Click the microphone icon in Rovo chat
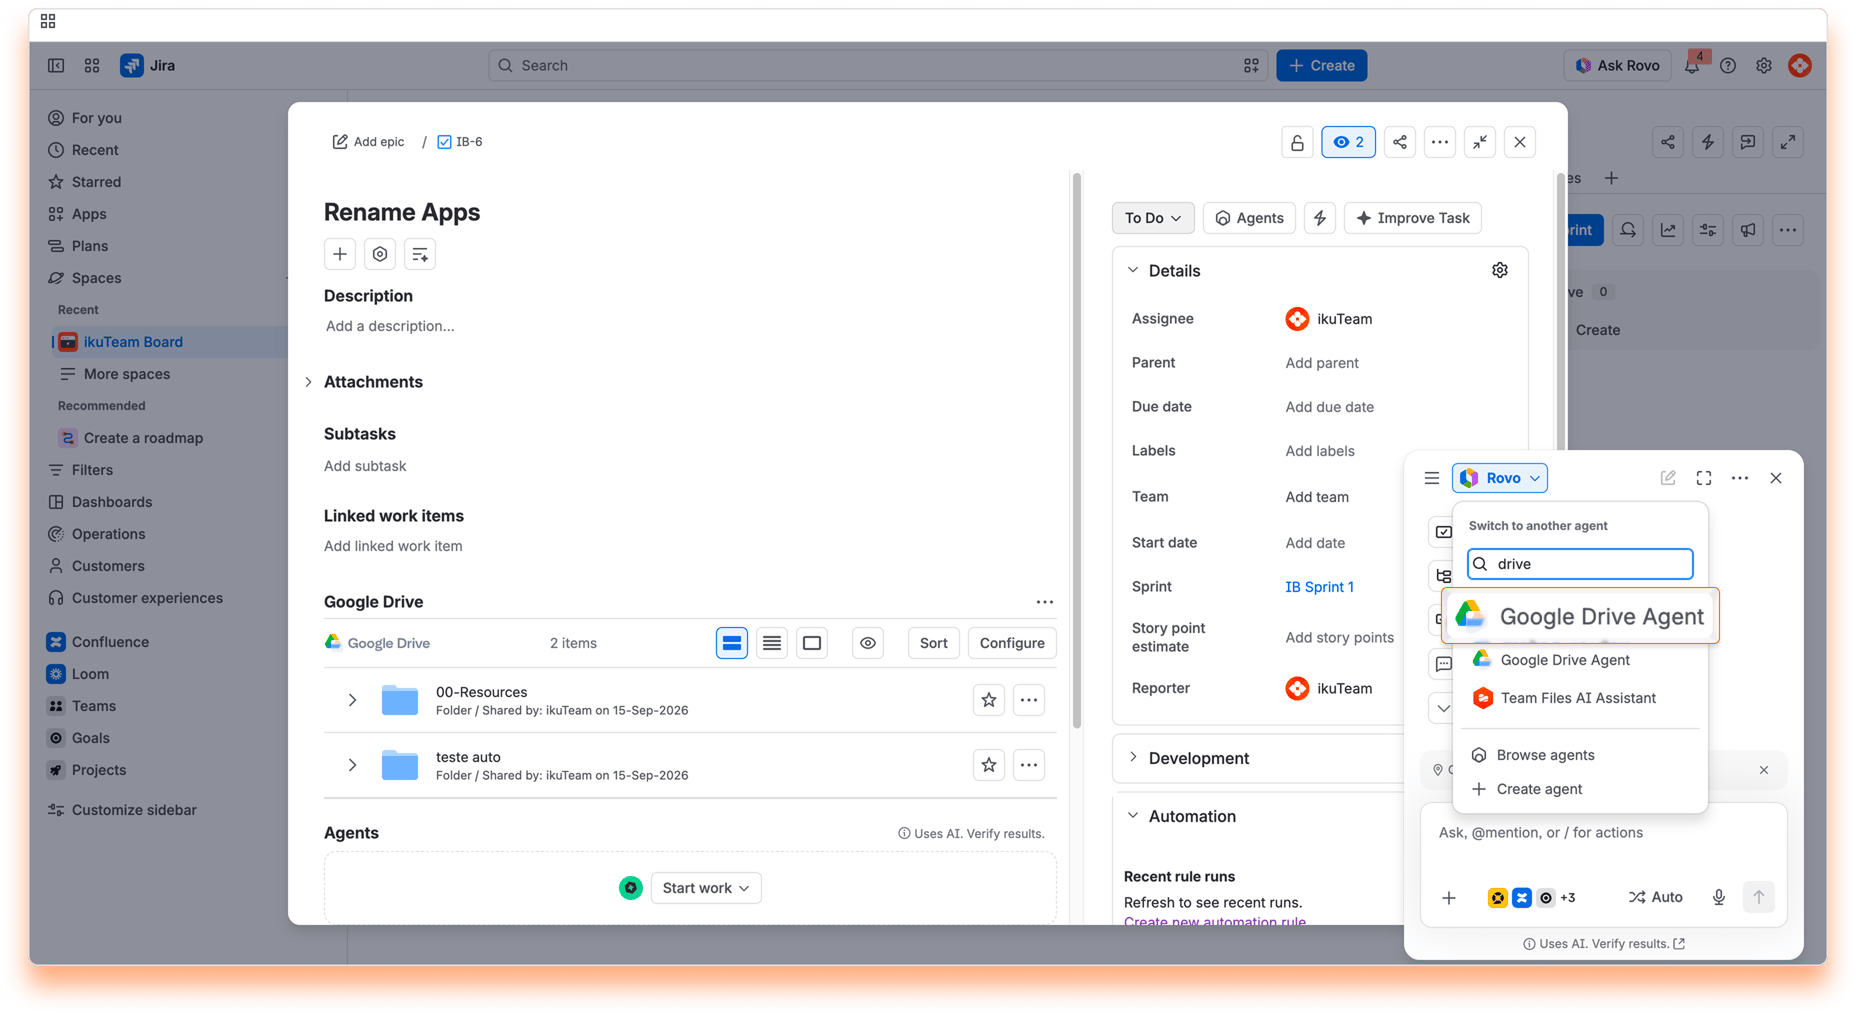 pyautogui.click(x=1719, y=897)
